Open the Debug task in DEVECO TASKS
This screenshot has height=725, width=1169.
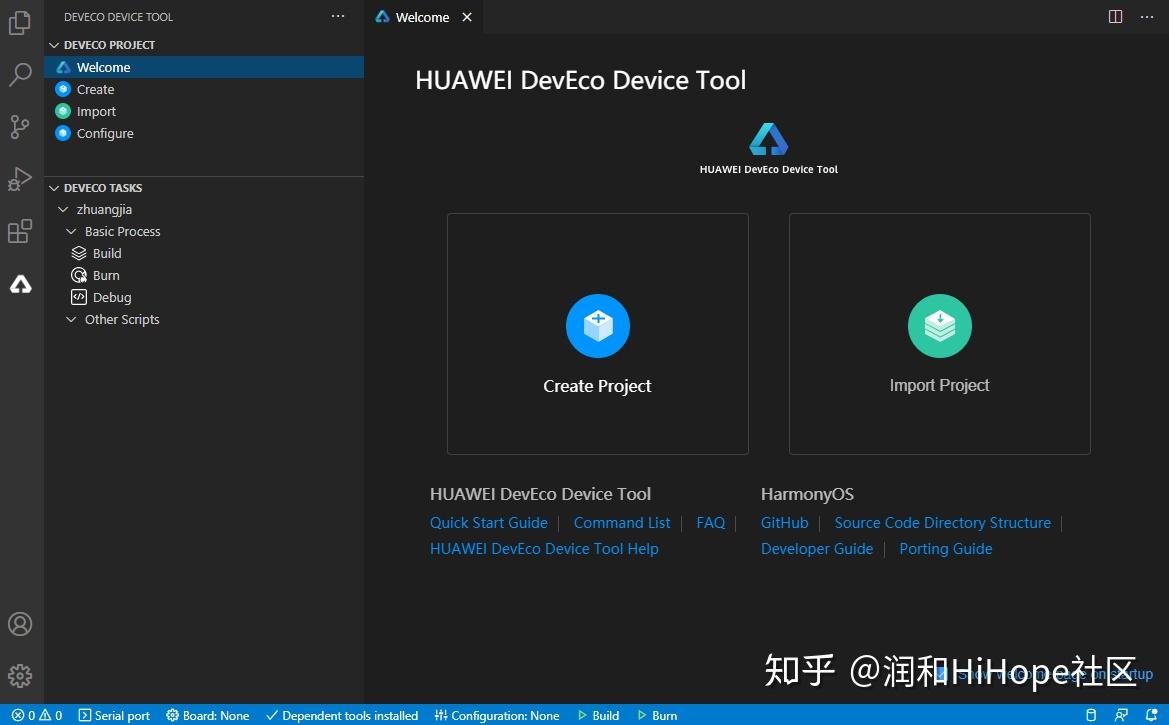point(110,297)
